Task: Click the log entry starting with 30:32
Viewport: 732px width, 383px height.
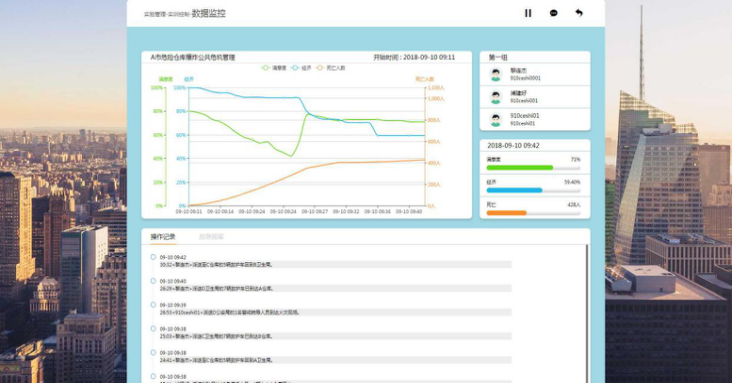Action: [335, 265]
